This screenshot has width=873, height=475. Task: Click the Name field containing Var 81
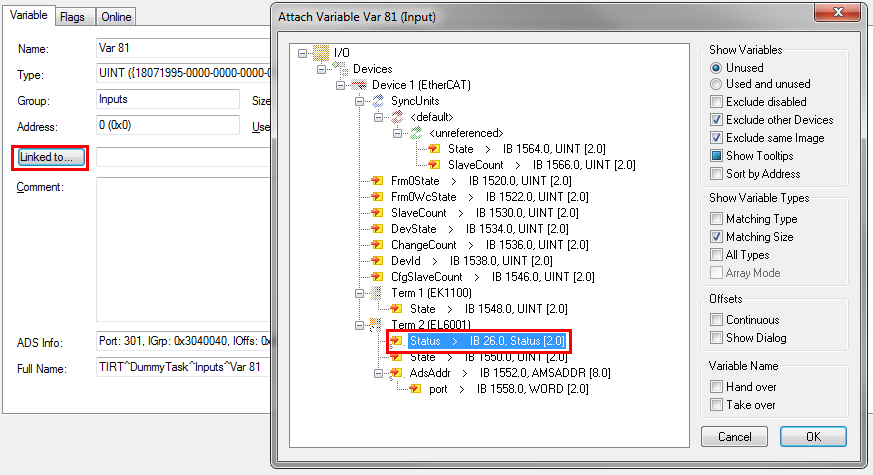pos(183,48)
